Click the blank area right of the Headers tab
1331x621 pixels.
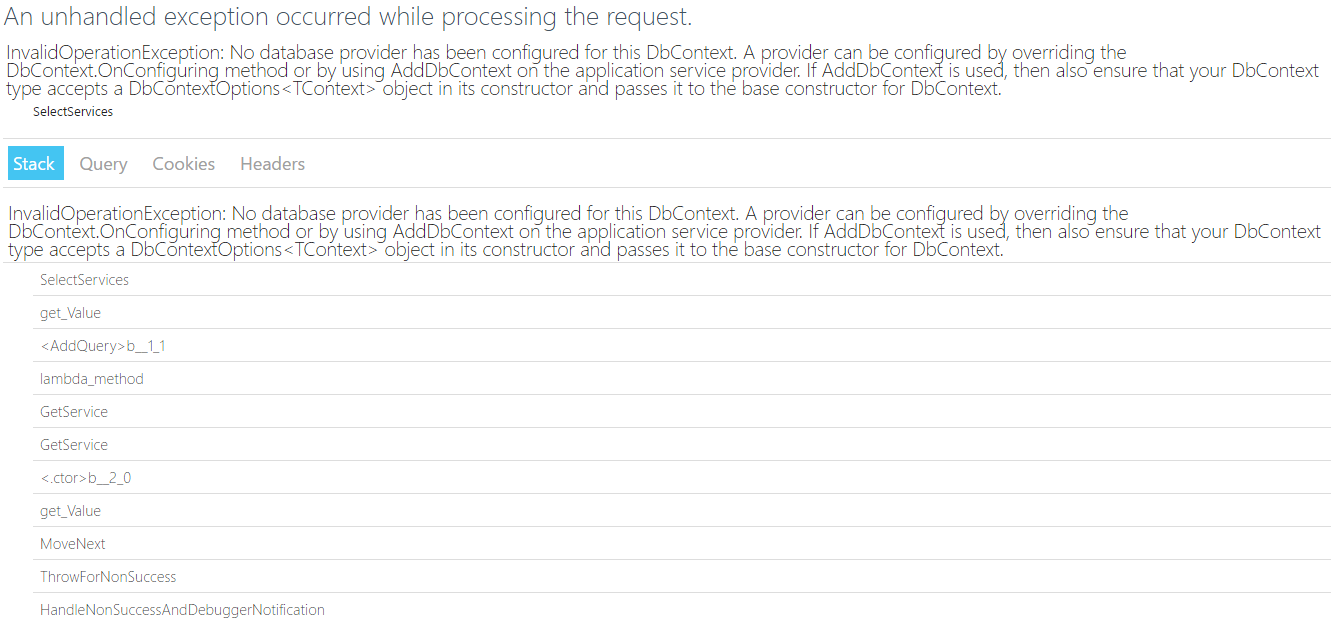818,164
